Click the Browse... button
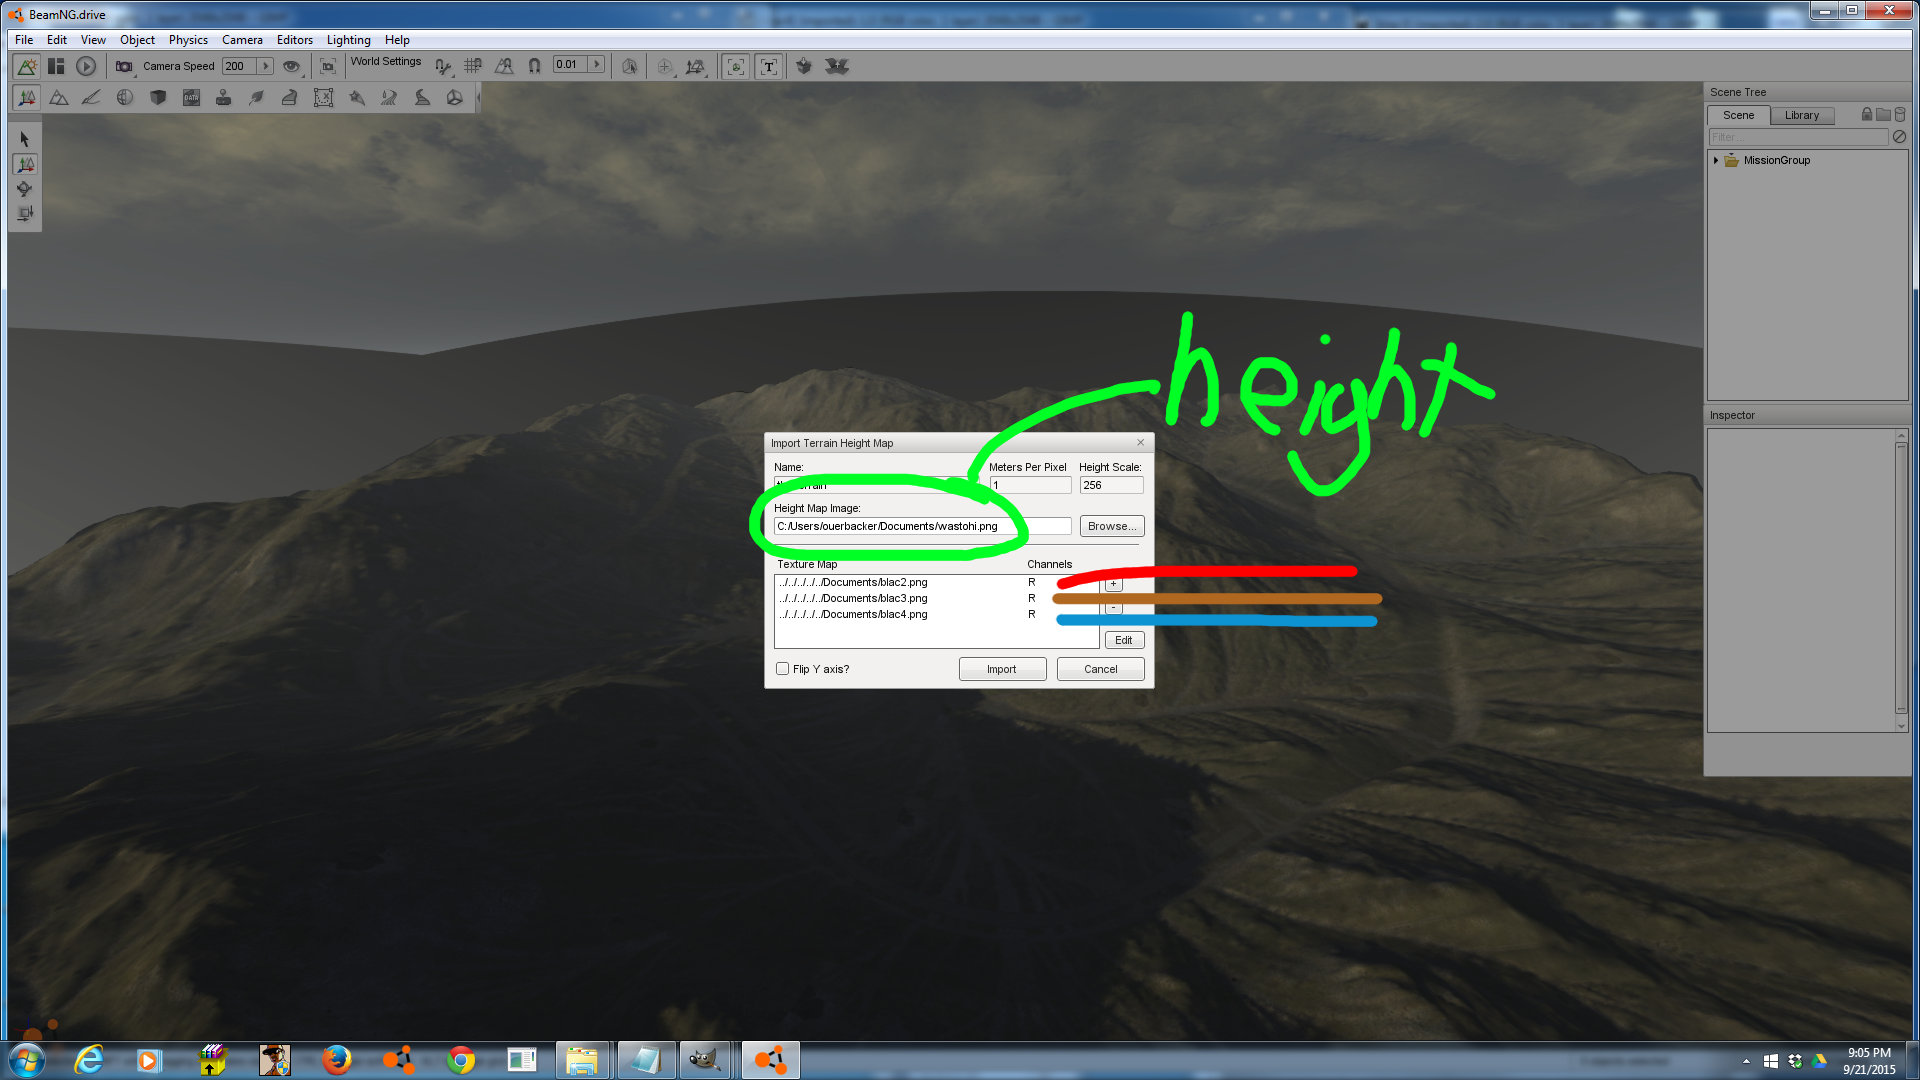 point(1111,526)
